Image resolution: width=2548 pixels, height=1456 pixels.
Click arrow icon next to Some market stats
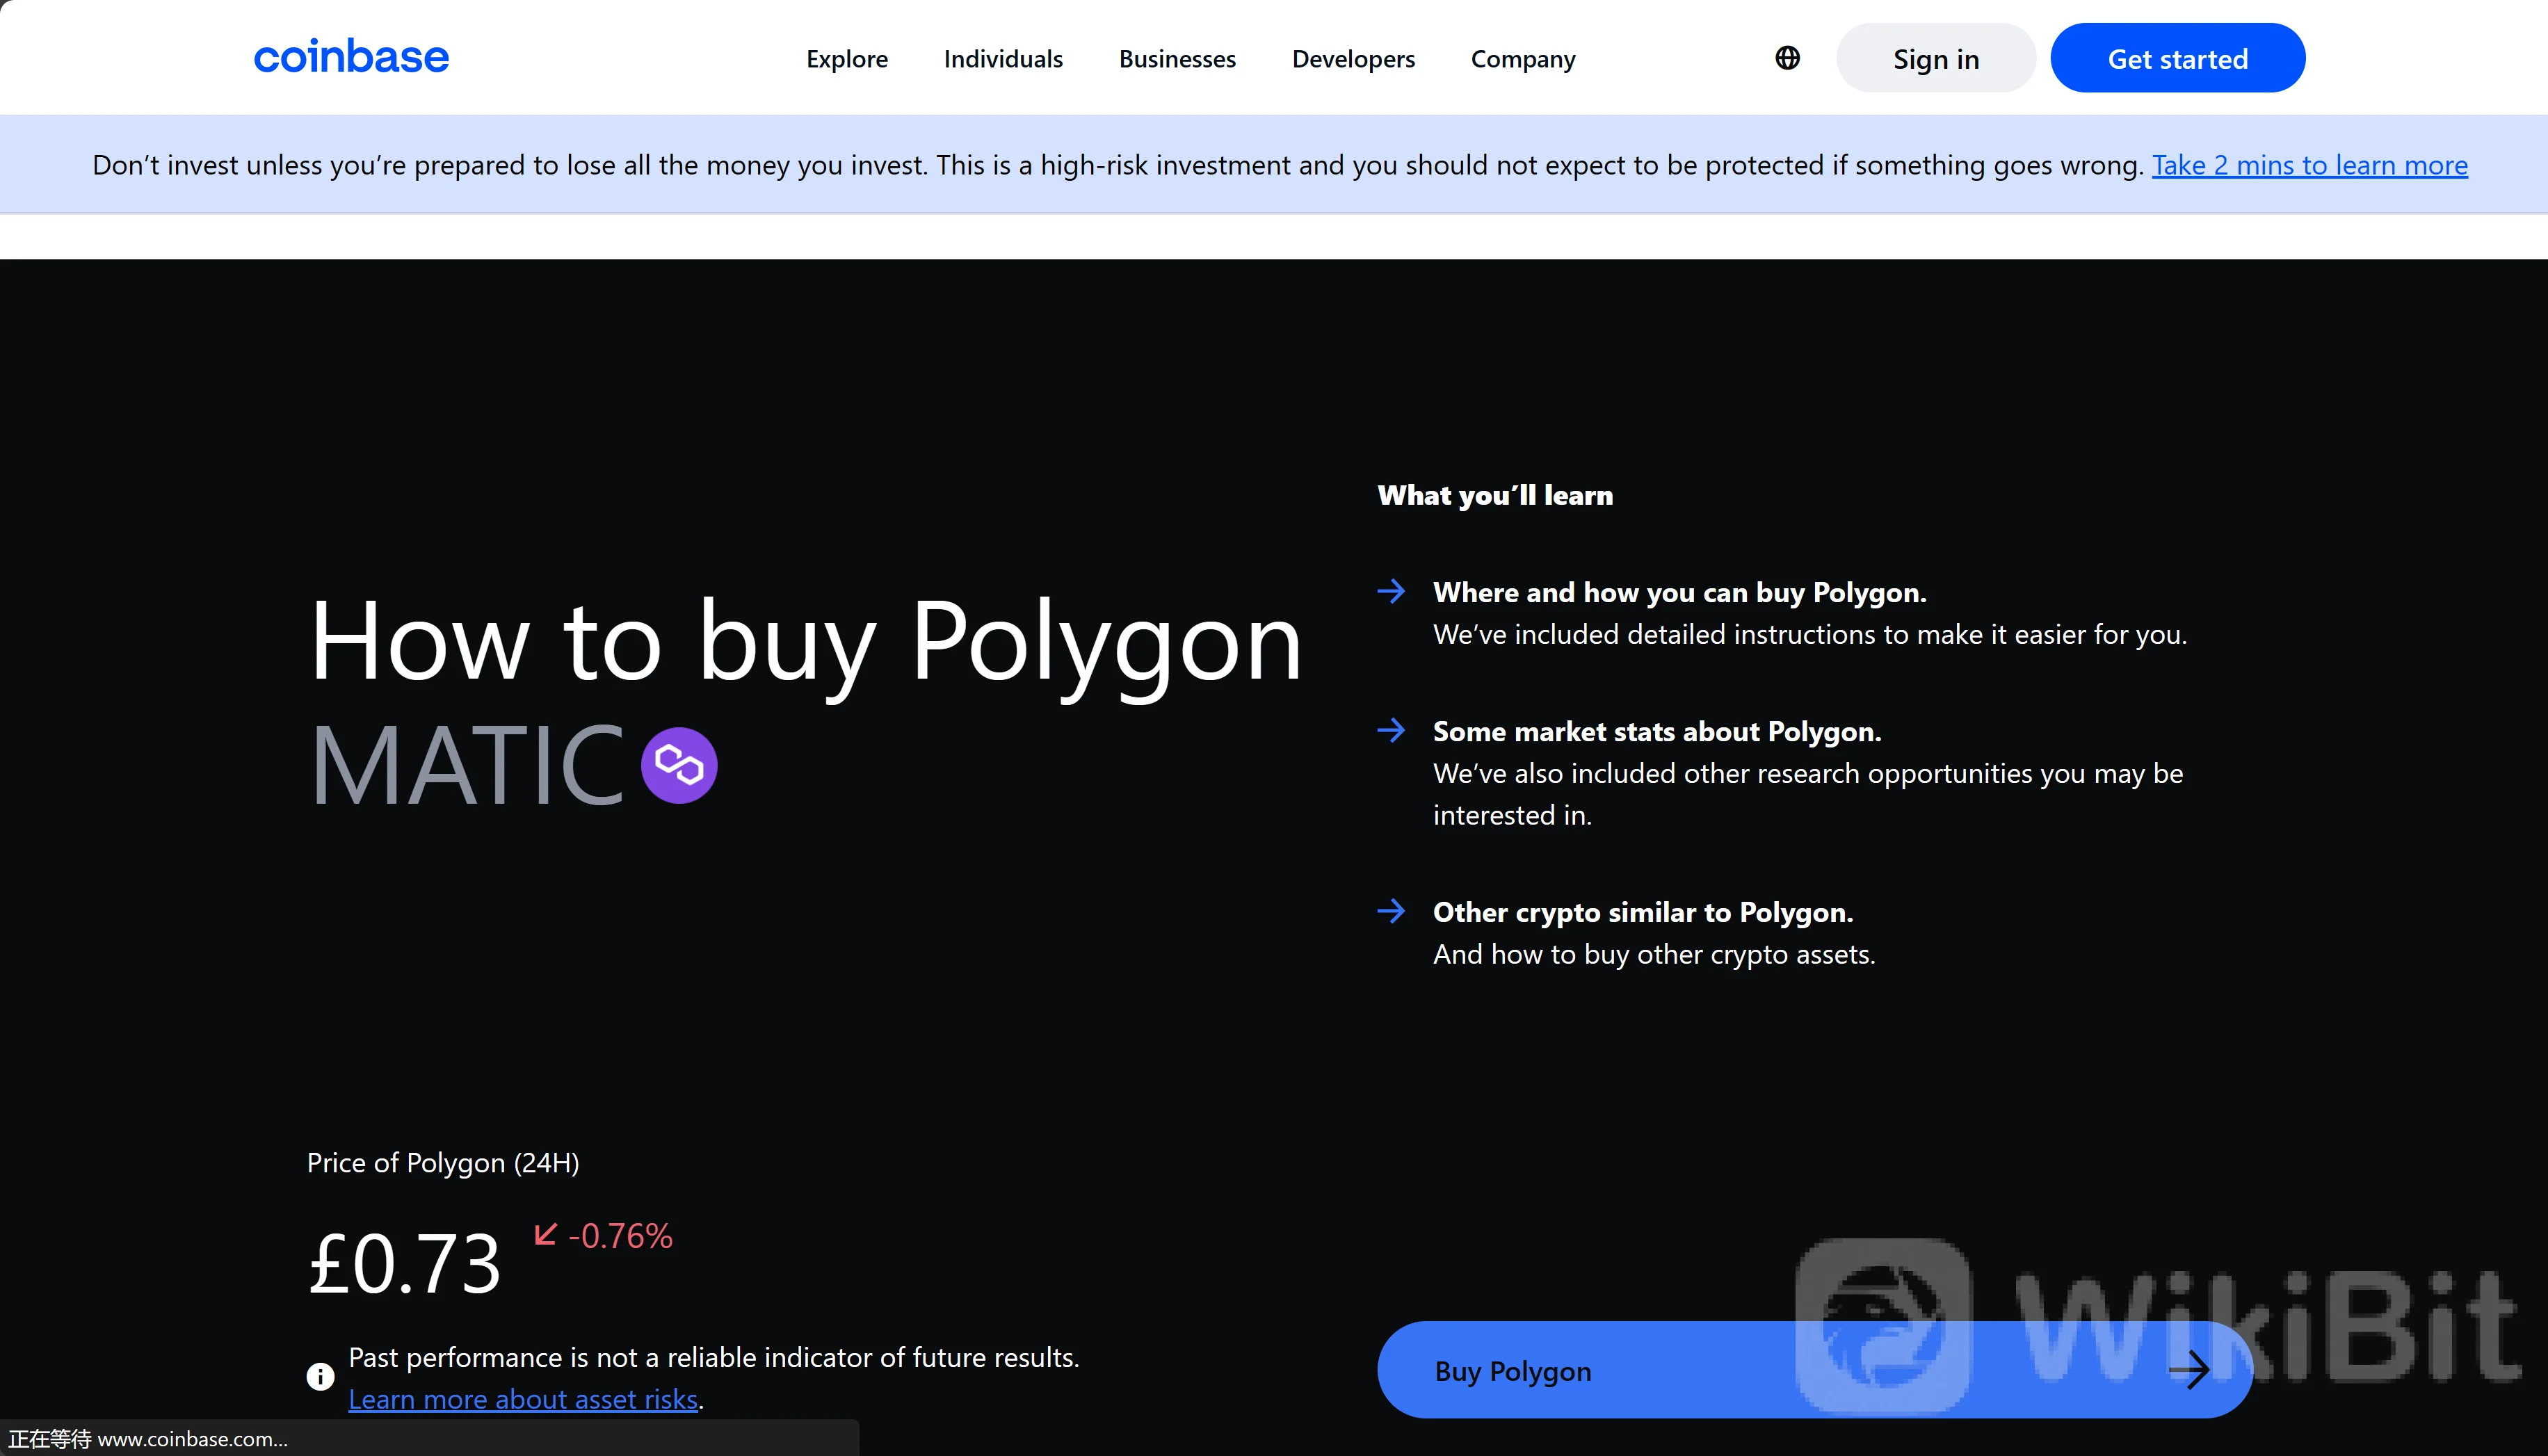[x=1391, y=730]
